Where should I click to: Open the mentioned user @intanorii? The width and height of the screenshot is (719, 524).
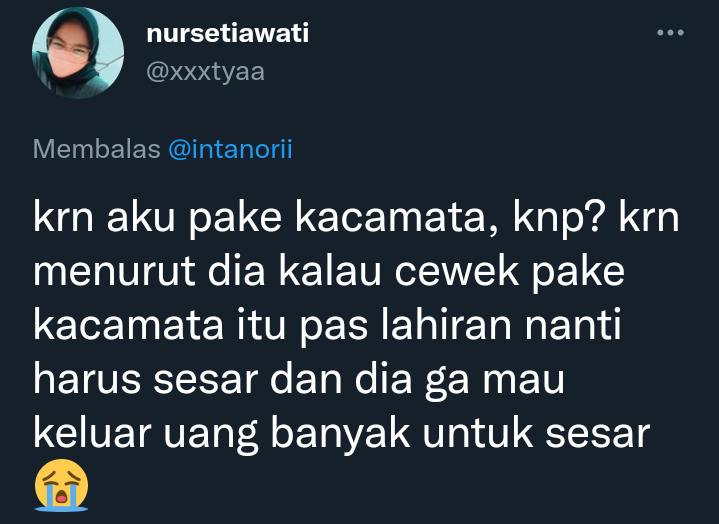point(230,149)
